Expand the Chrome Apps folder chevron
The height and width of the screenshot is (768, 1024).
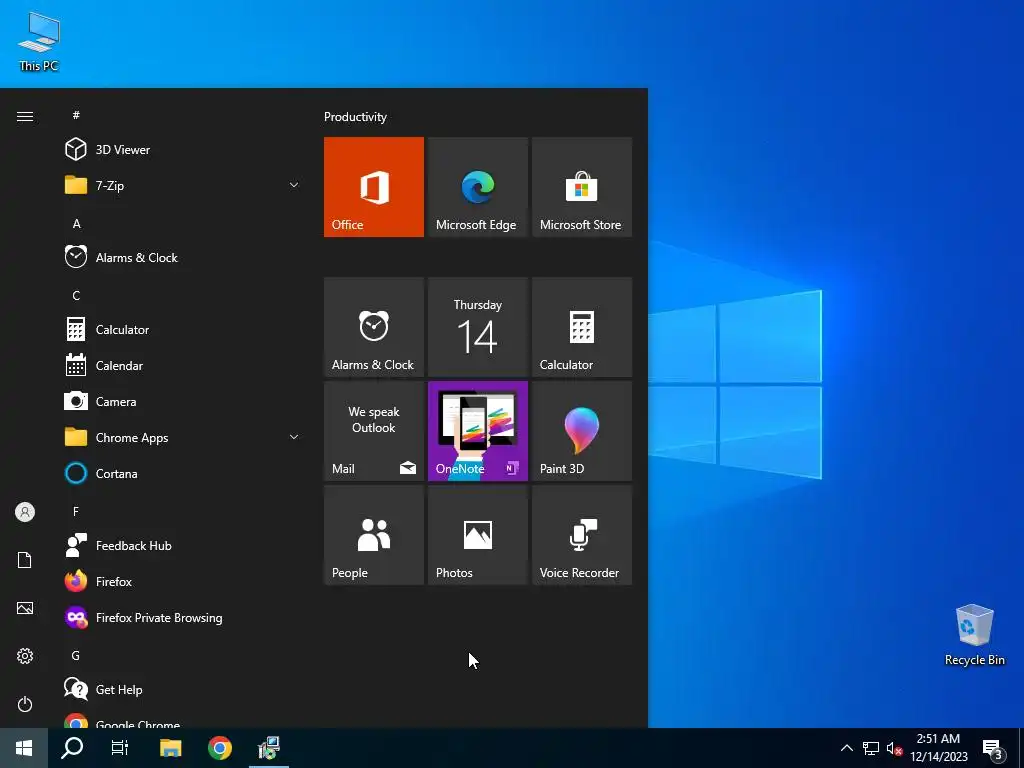(294, 438)
